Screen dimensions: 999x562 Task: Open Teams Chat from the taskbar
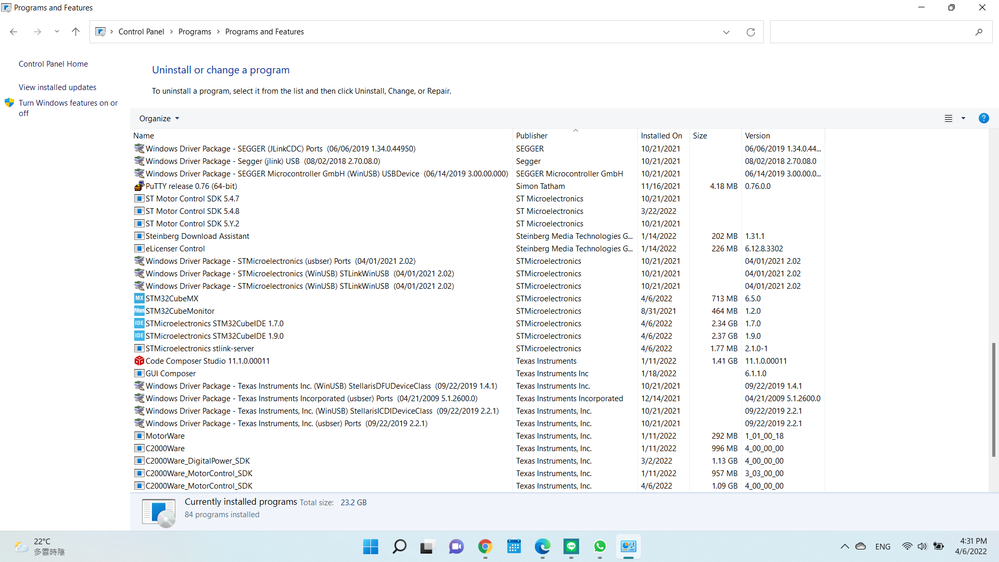coord(456,546)
